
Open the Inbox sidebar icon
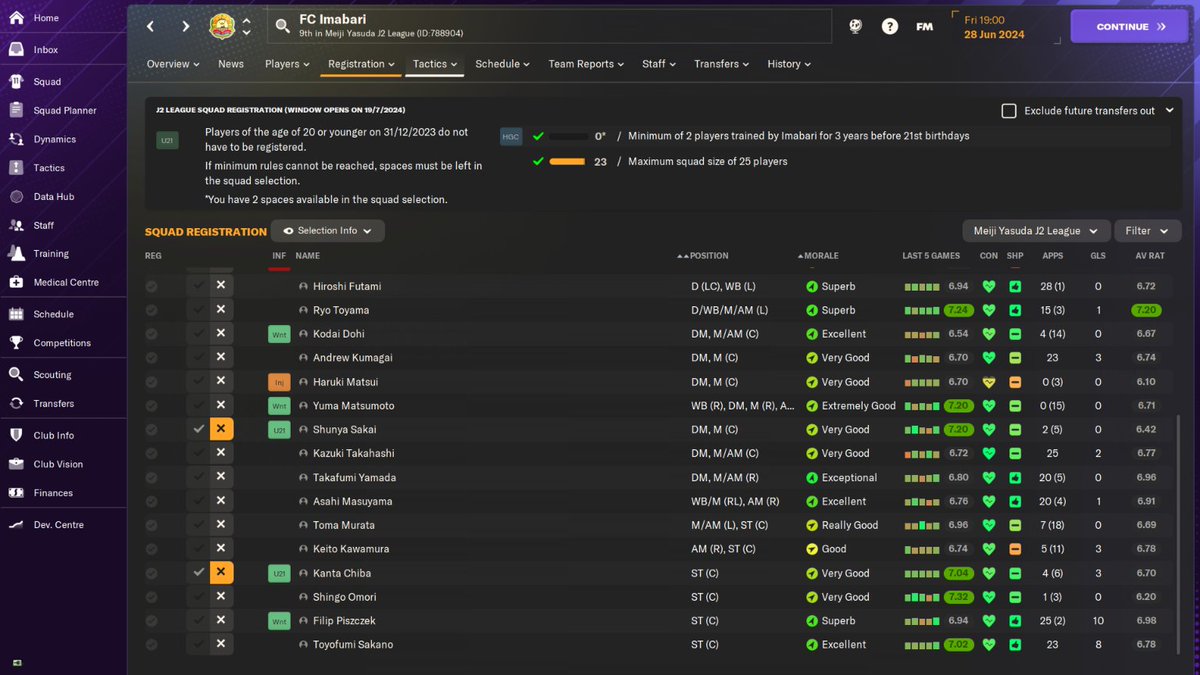(16, 49)
